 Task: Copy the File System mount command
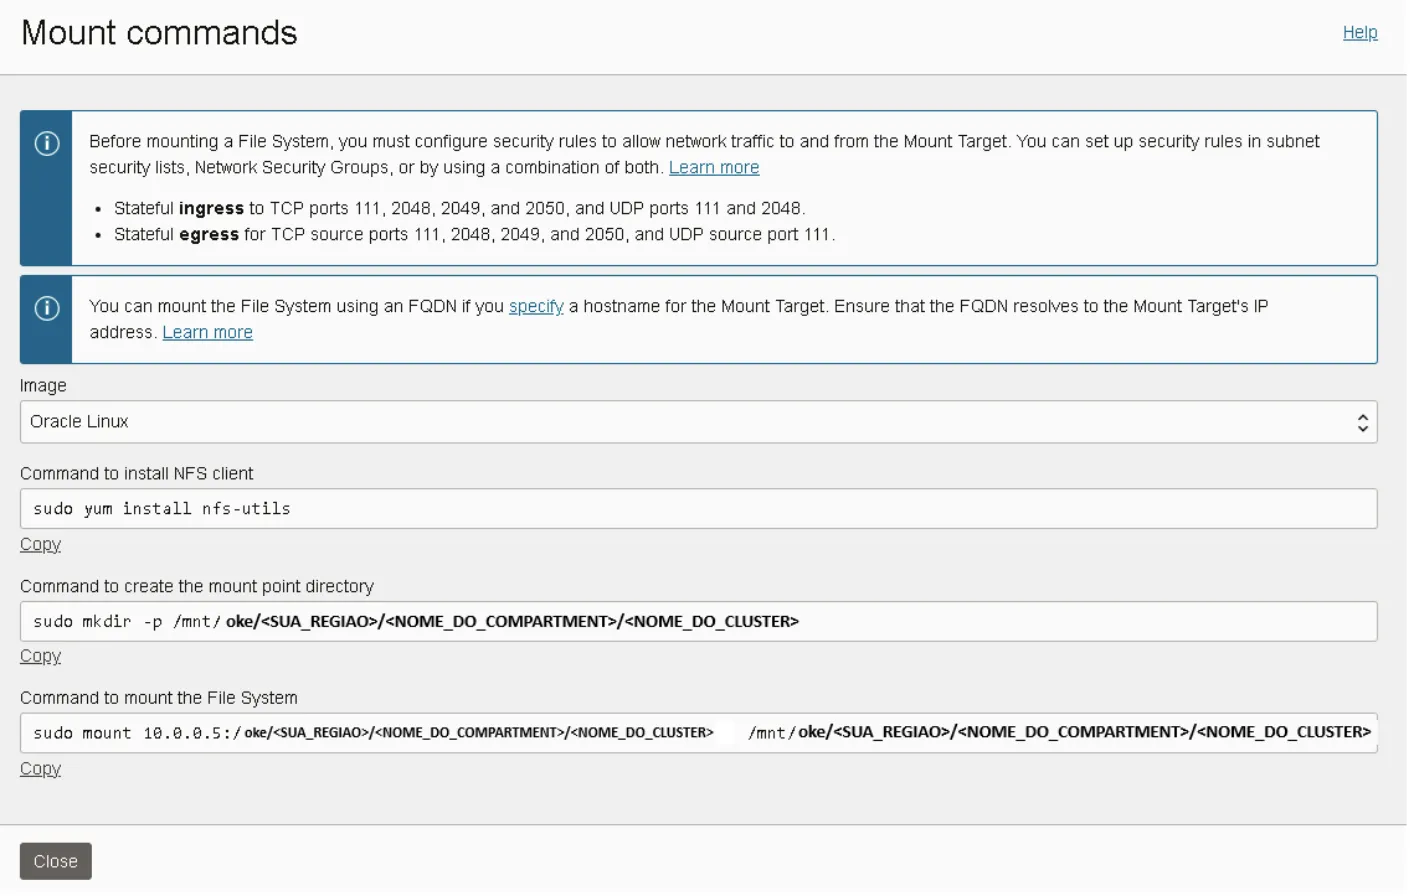(x=40, y=769)
